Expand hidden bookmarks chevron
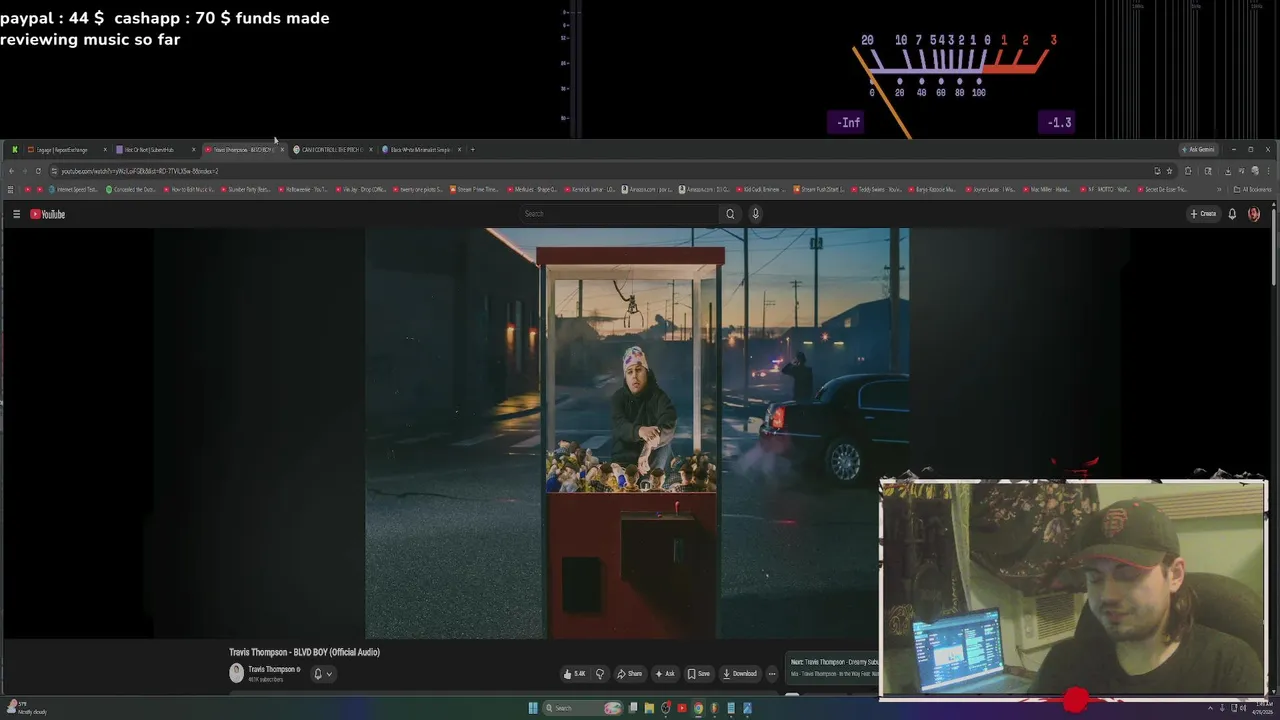This screenshot has width=1280, height=720. [1221, 189]
